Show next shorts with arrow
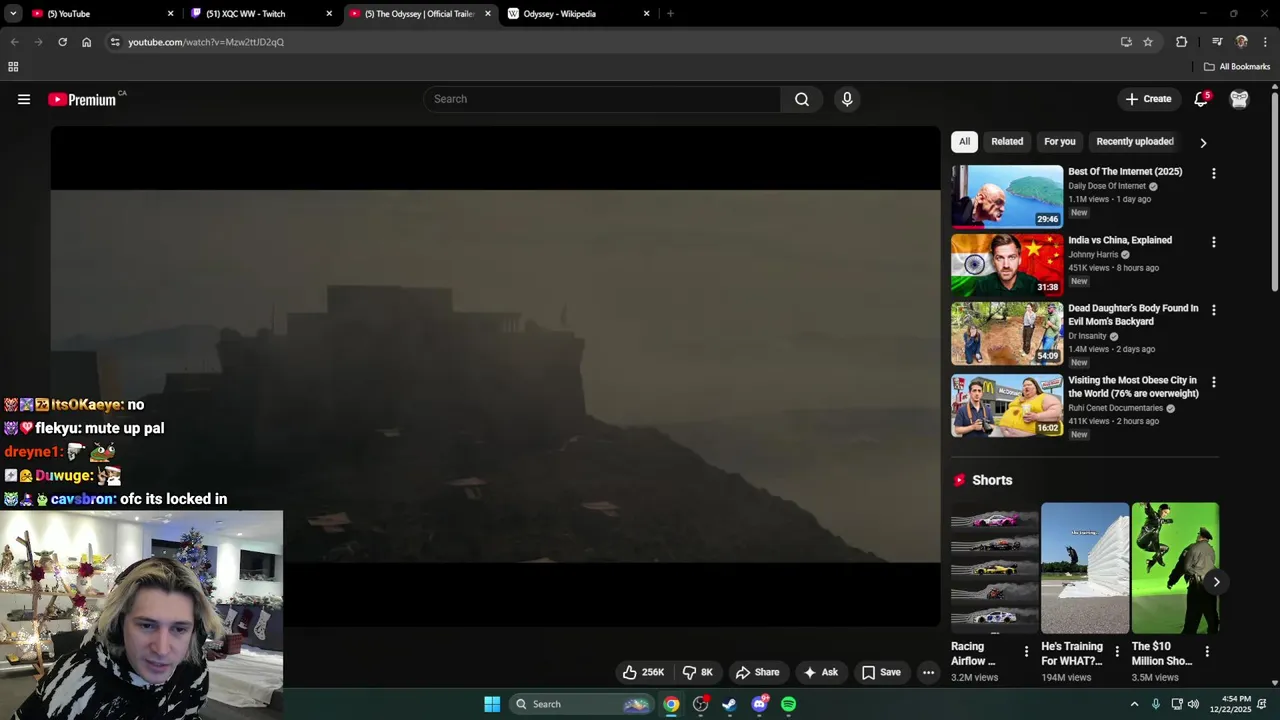This screenshot has height=720, width=1280. 1216,581
